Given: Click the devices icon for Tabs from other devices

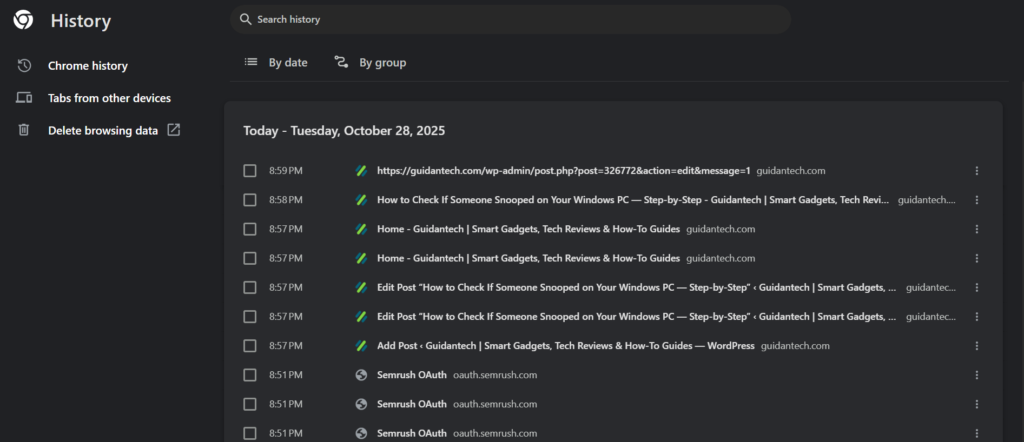Looking at the screenshot, I should click(24, 98).
